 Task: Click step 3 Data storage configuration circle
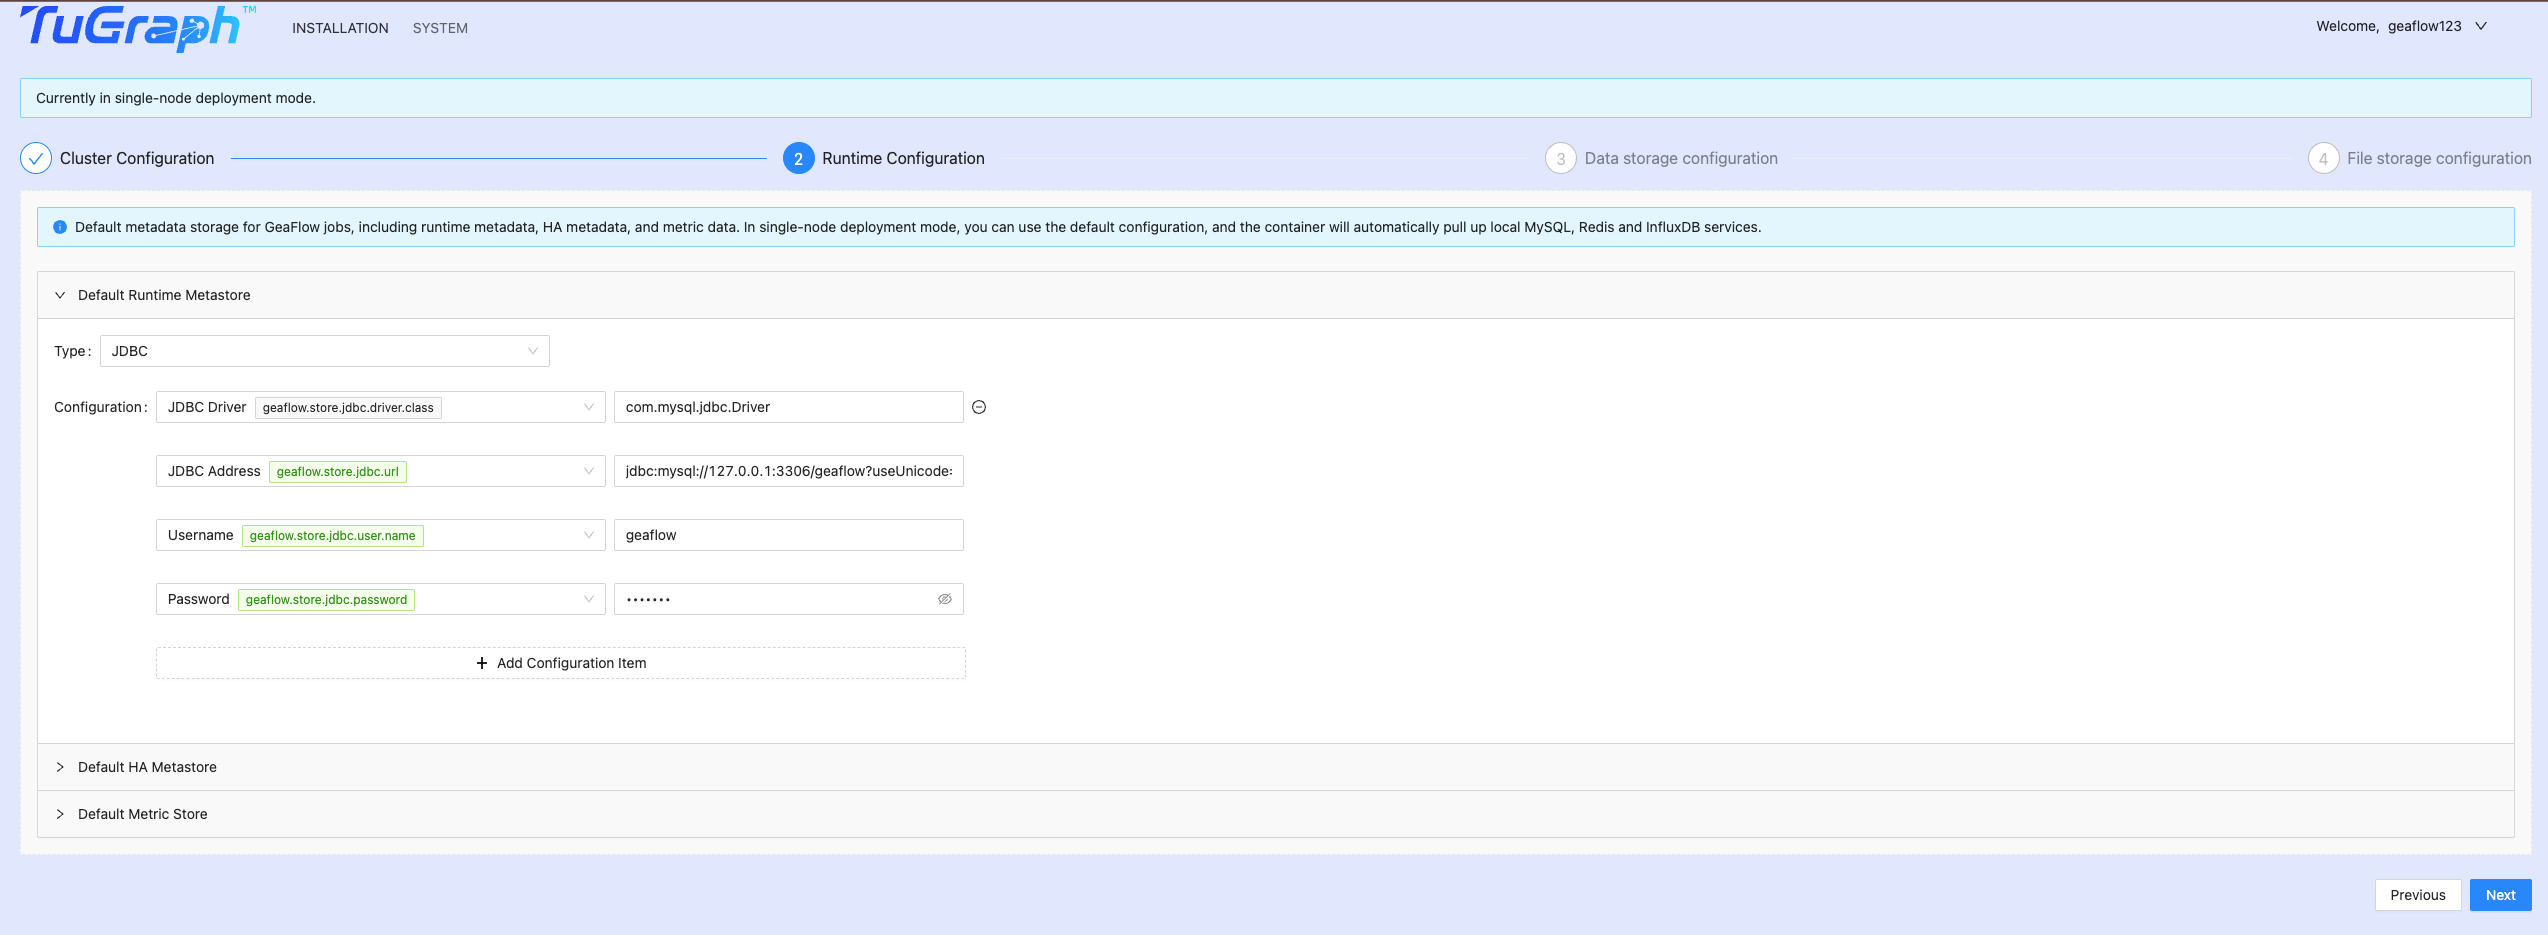pos(1560,158)
